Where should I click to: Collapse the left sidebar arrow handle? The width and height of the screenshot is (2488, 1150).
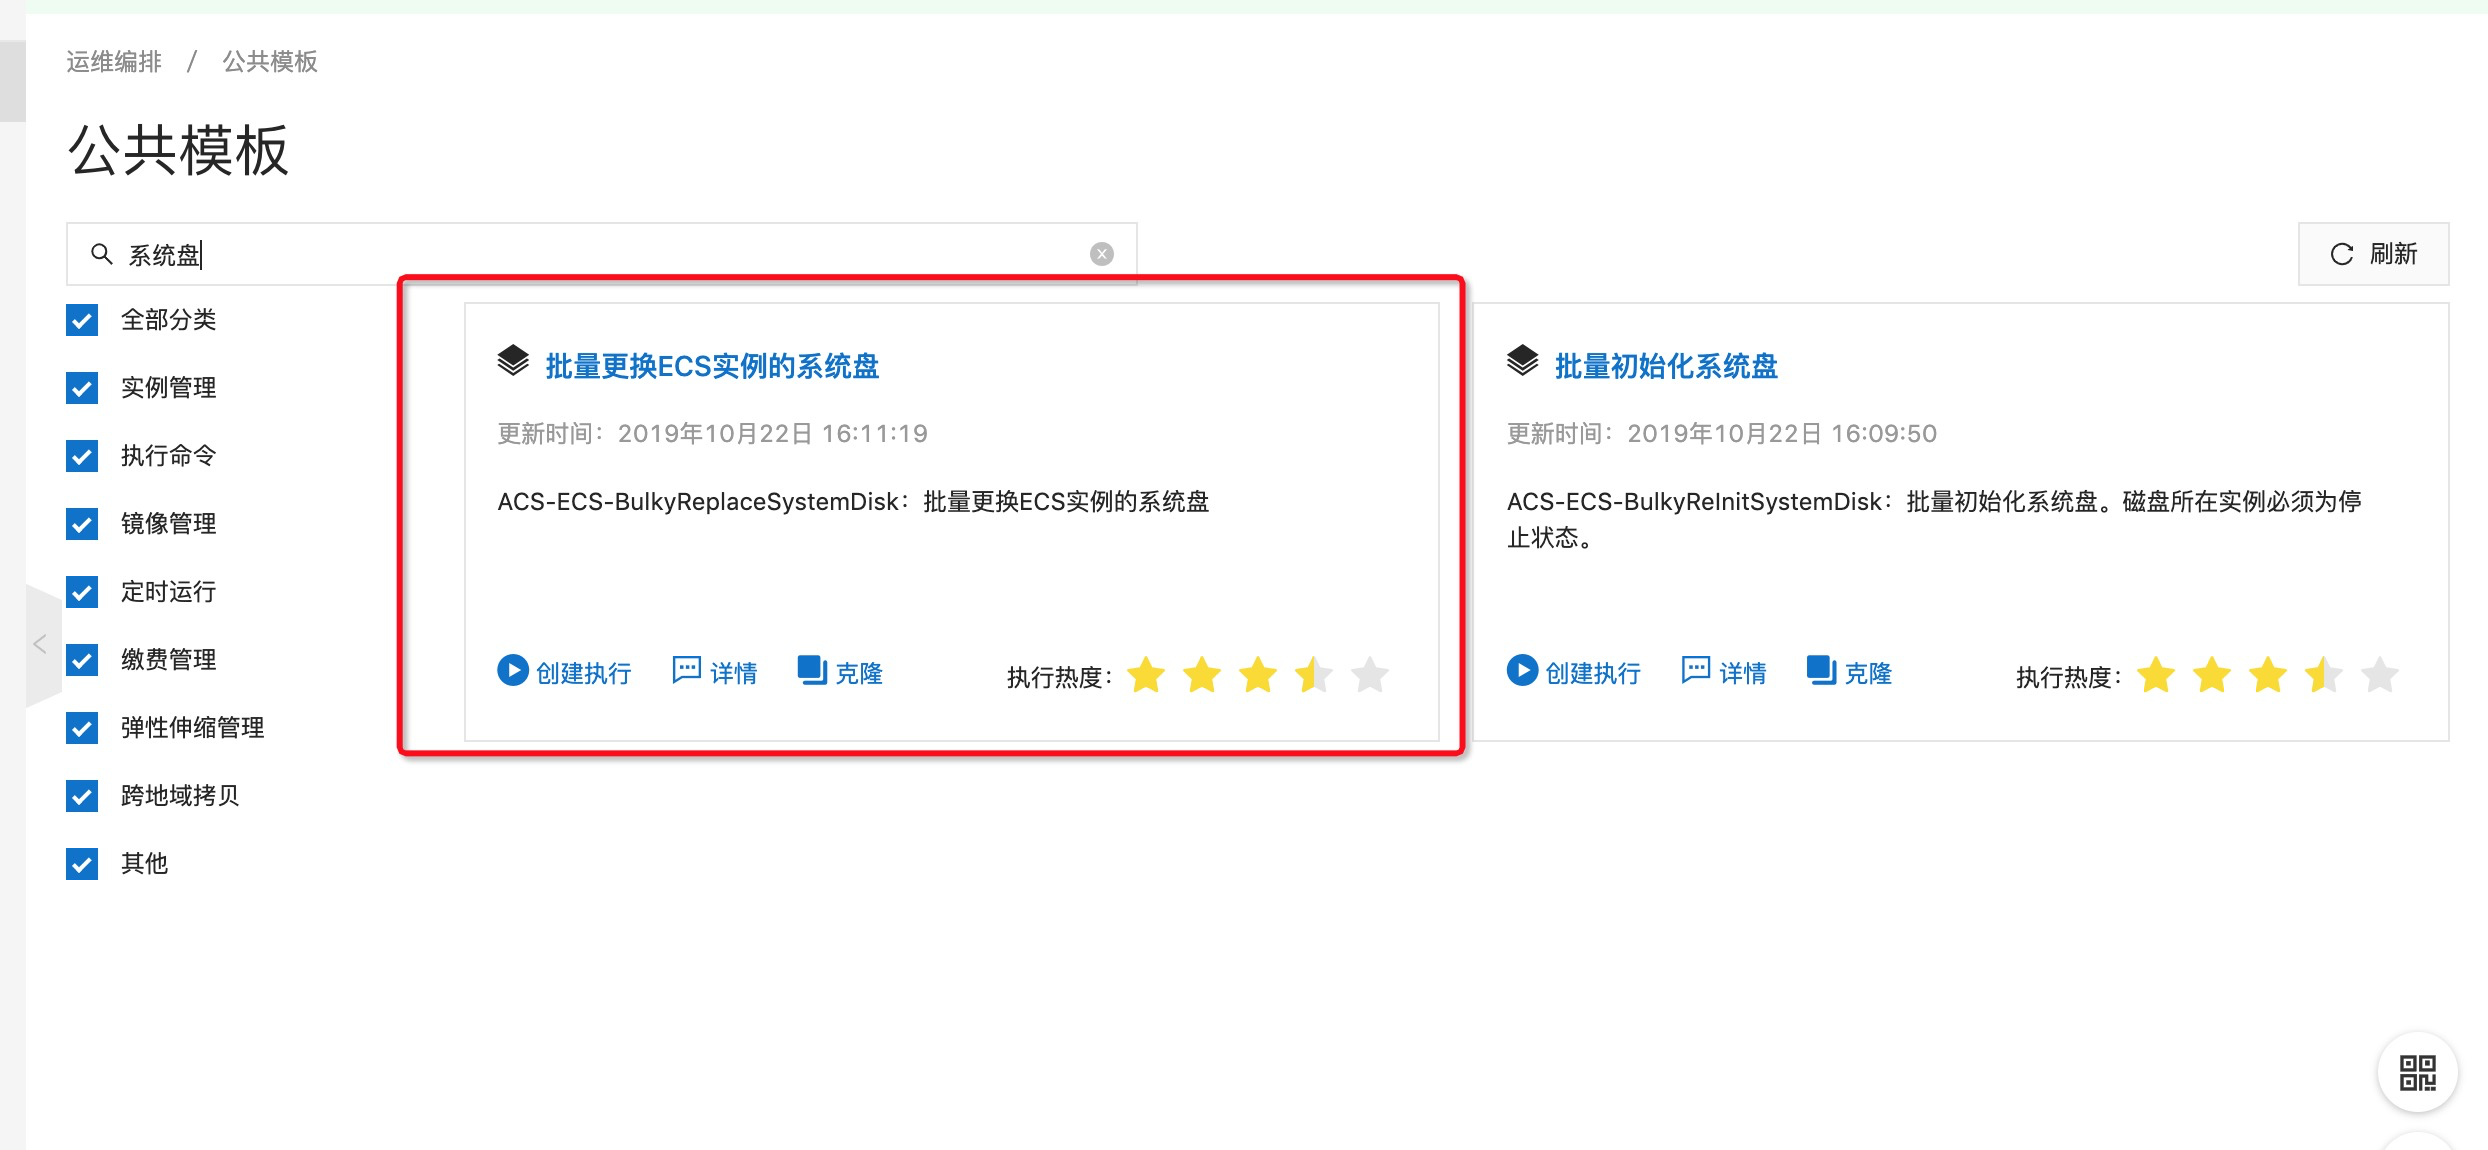pos(43,645)
